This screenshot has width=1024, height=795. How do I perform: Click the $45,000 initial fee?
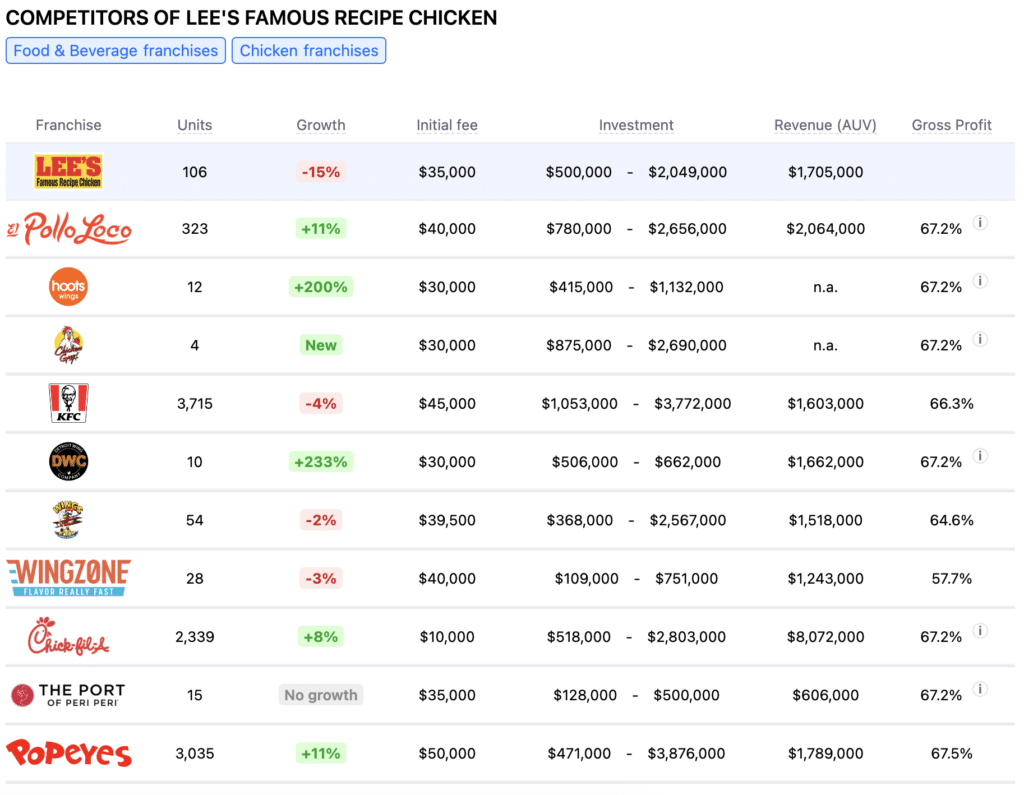[447, 404]
